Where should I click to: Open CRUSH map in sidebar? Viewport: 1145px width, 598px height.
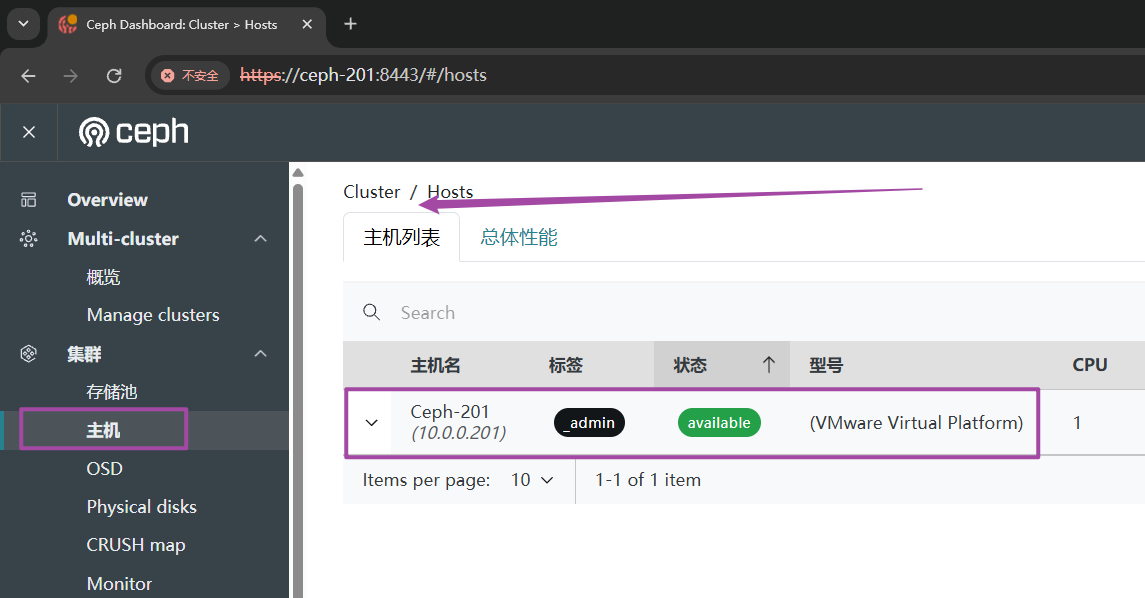pos(136,545)
